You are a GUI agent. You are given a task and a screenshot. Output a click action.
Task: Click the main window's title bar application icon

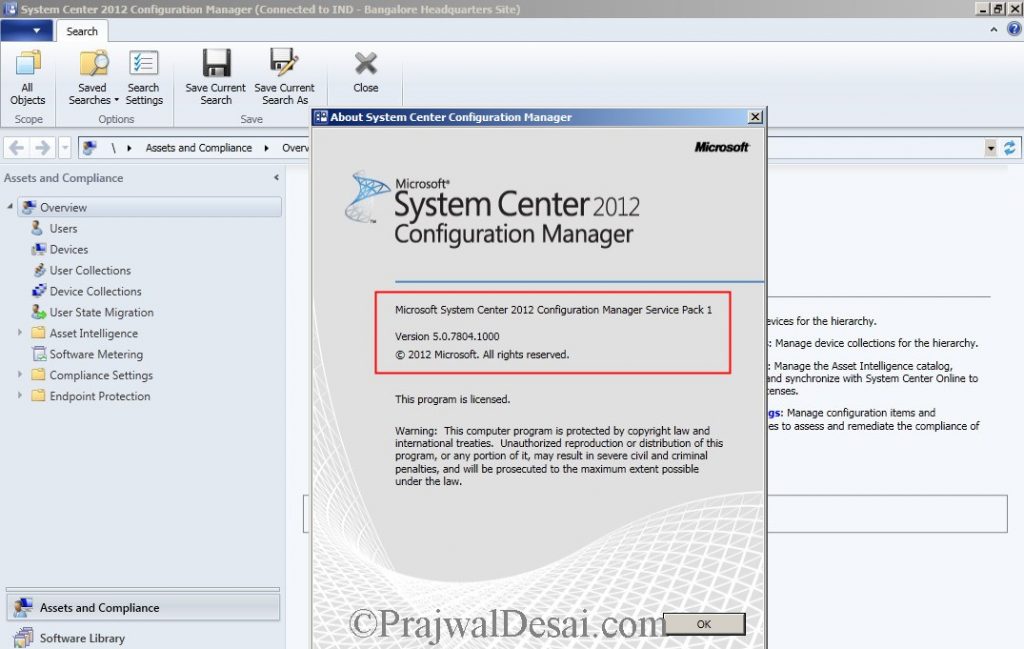click(10, 8)
